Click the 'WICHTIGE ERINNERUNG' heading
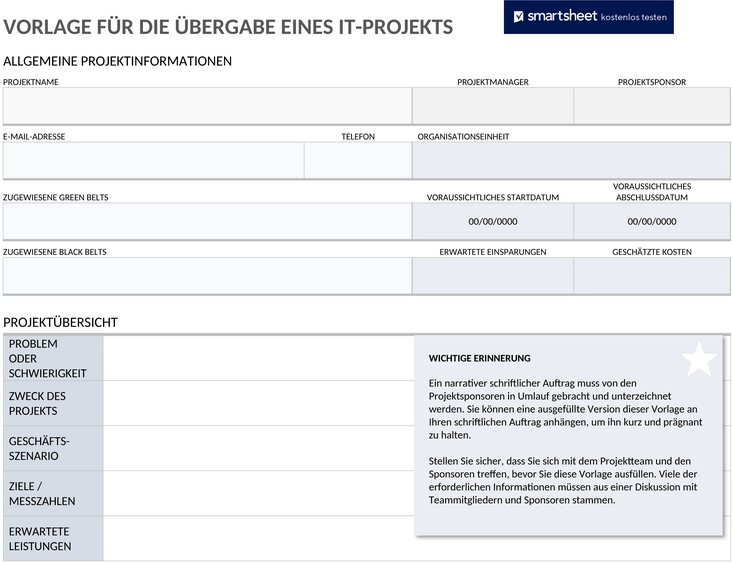 479,359
